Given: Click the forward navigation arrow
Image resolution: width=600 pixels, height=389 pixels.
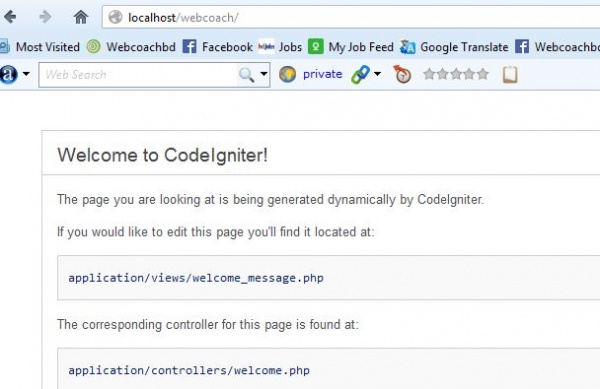Looking at the screenshot, I should 45,17.
